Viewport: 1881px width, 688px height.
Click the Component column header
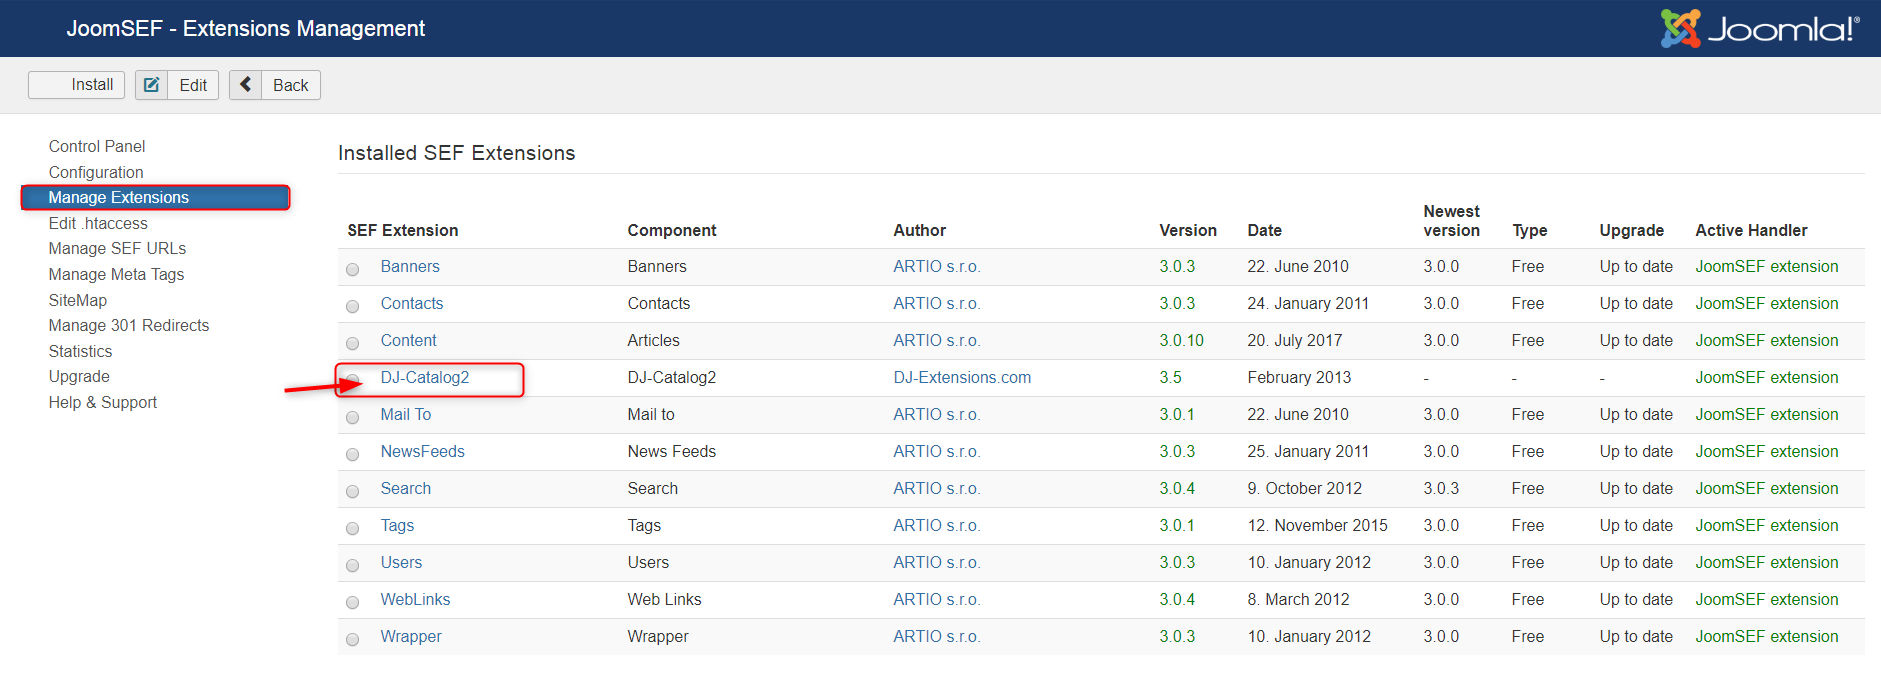tap(672, 230)
